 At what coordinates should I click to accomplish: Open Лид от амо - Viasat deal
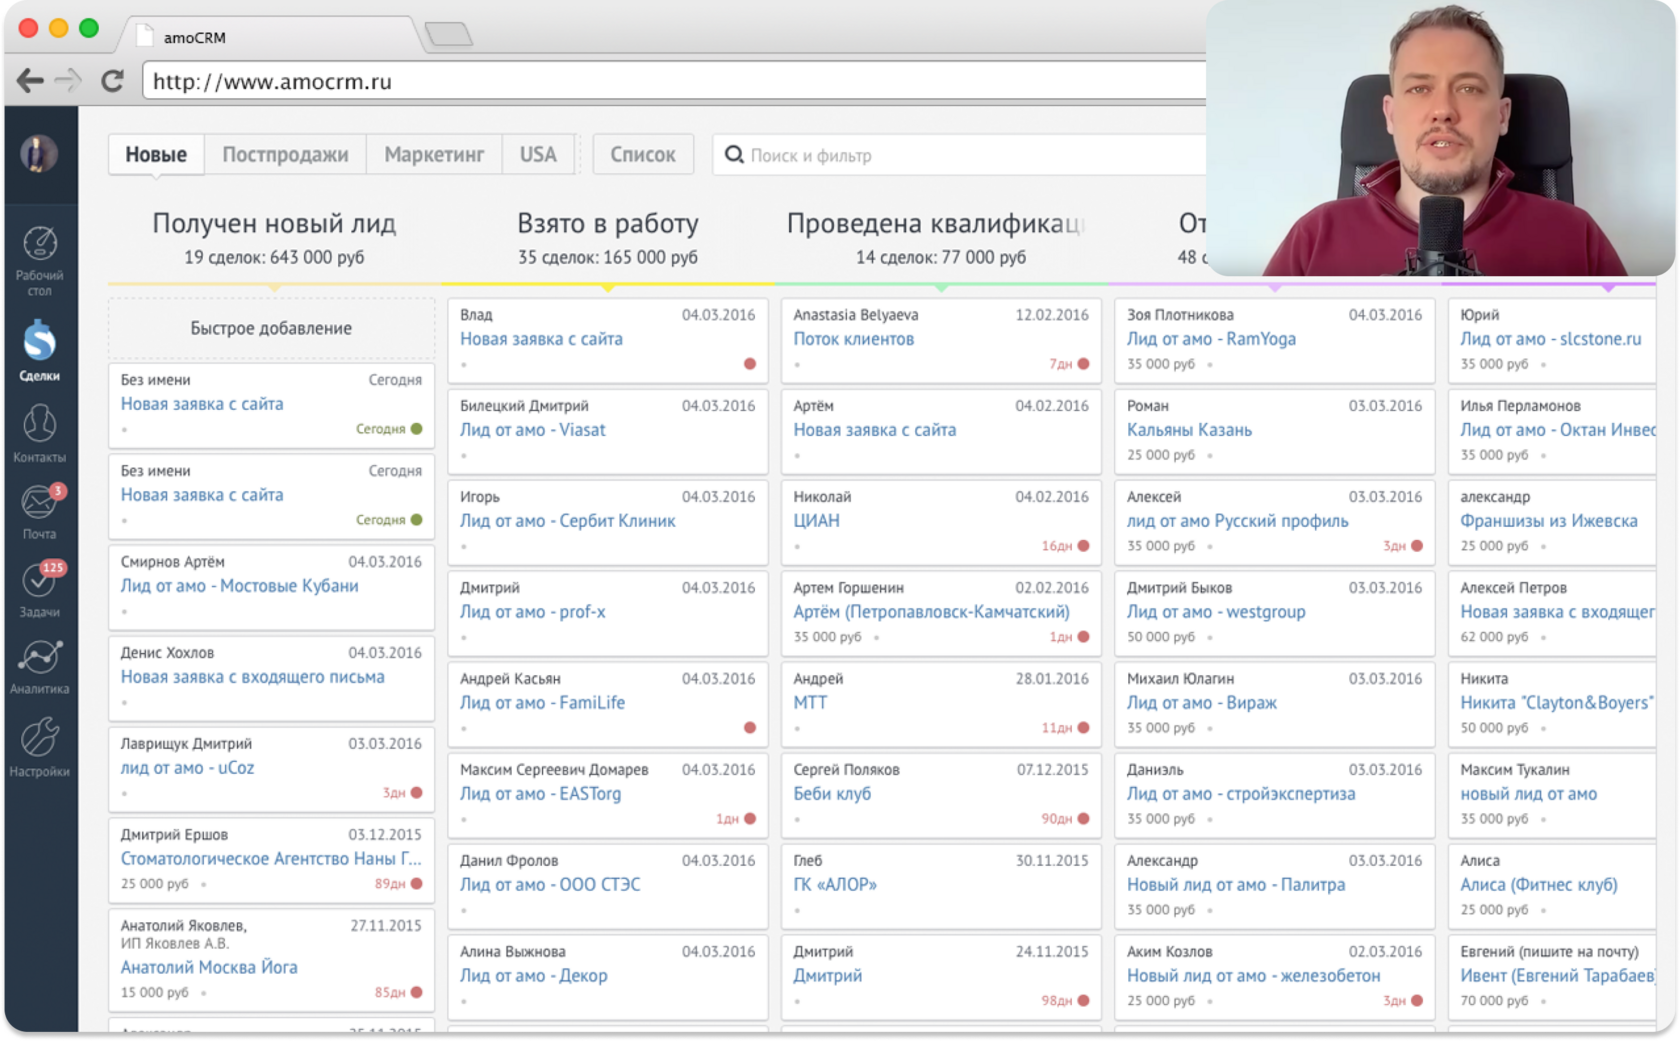(x=533, y=430)
